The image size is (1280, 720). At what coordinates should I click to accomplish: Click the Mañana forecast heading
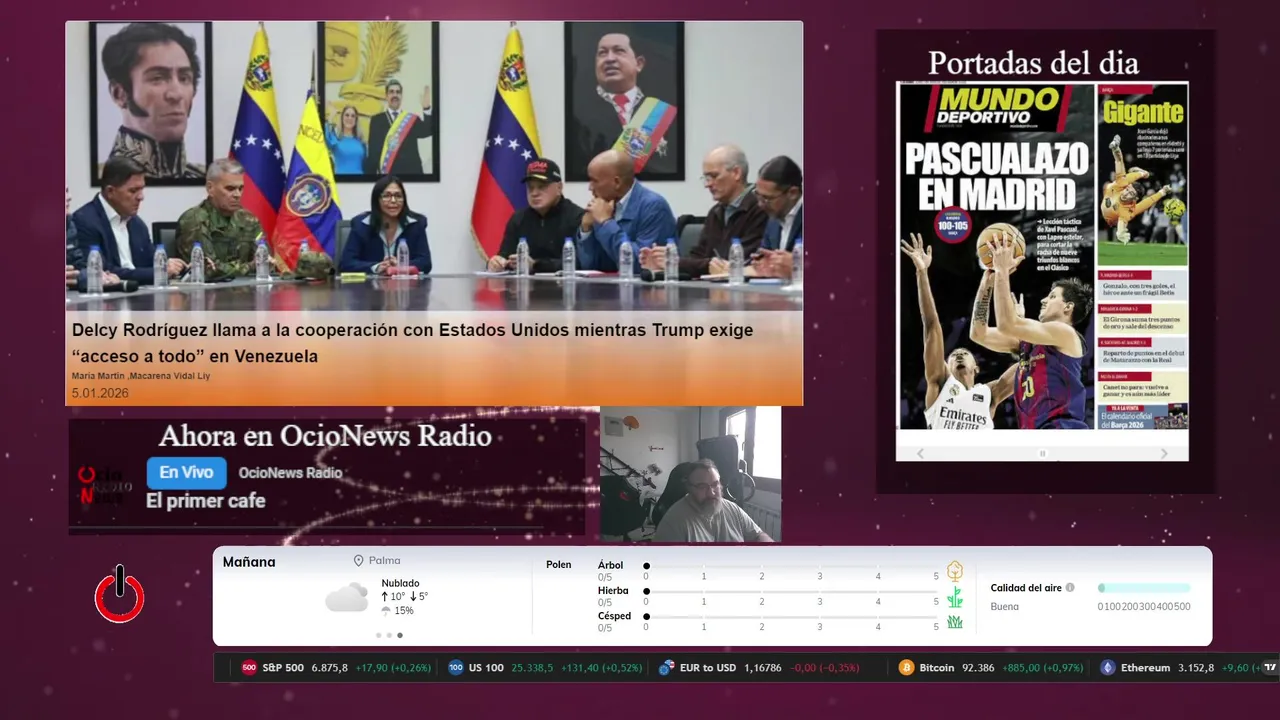249,562
